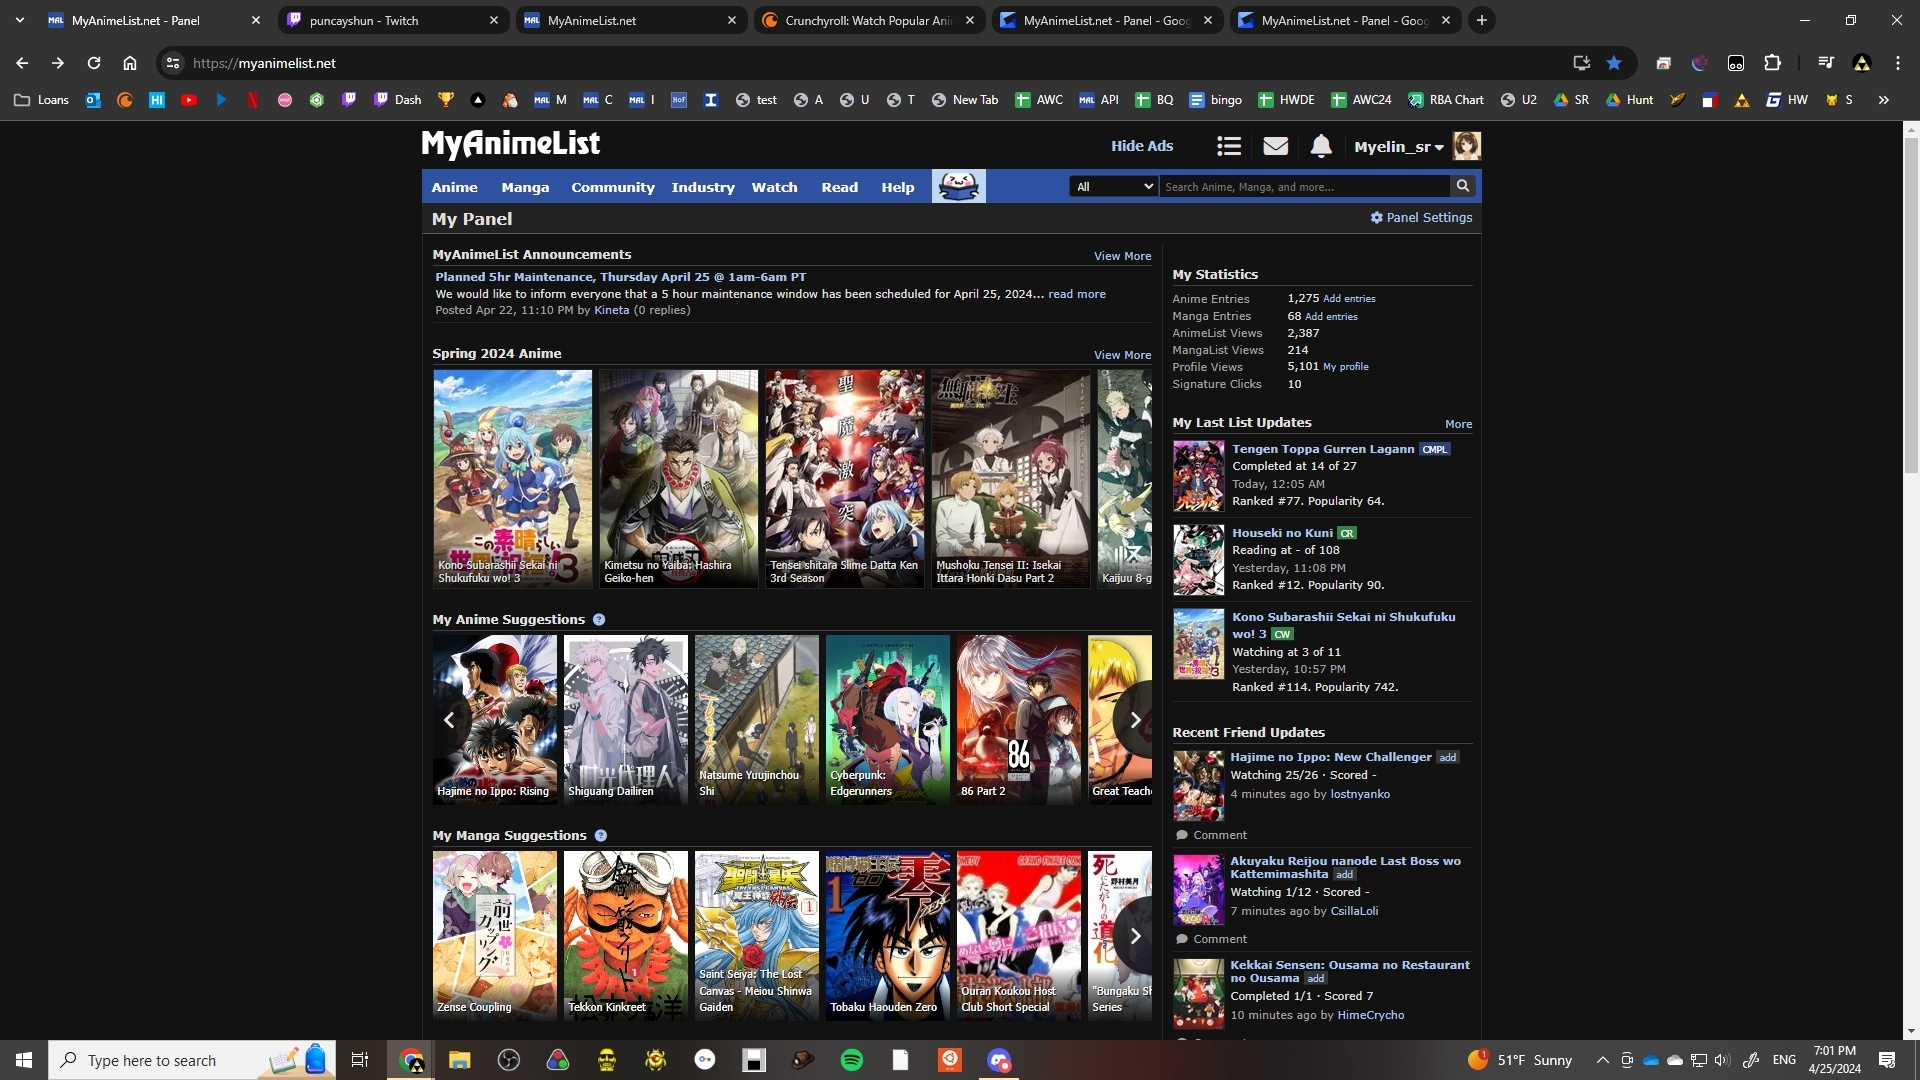This screenshot has width=1920, height=1080.
Task: Click the page vertical scrollbar
Action: (x=1911, y=300)
